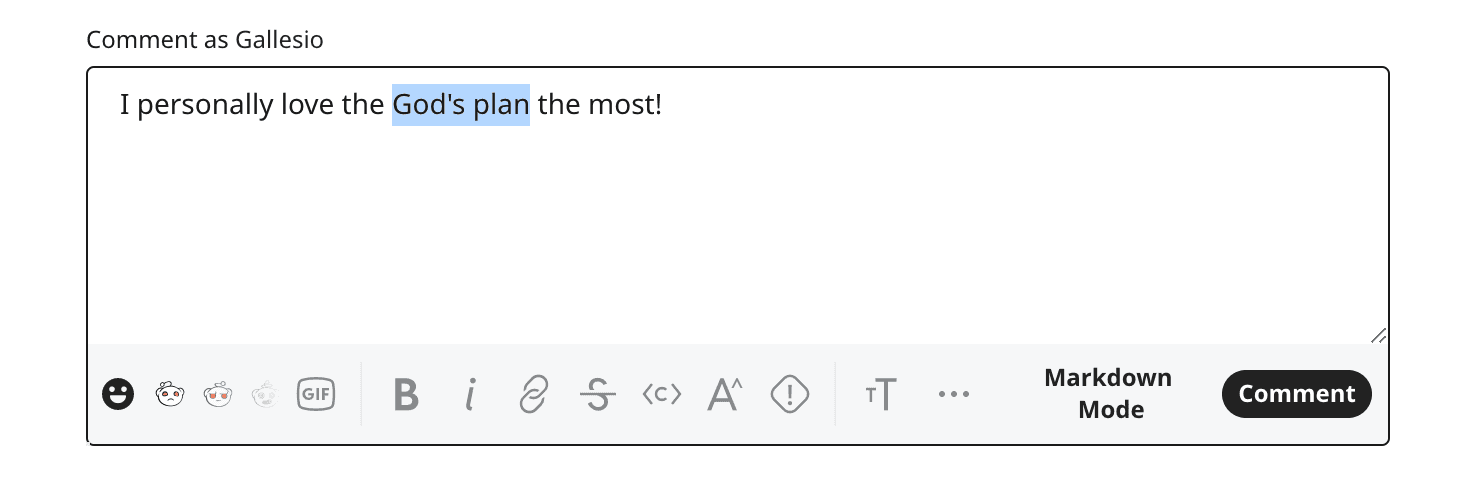The height and width of the screenshot is (498, 1458).
Task: Select the faded grayed-out Snoo emoji
Action: click(x=267, y=394)
